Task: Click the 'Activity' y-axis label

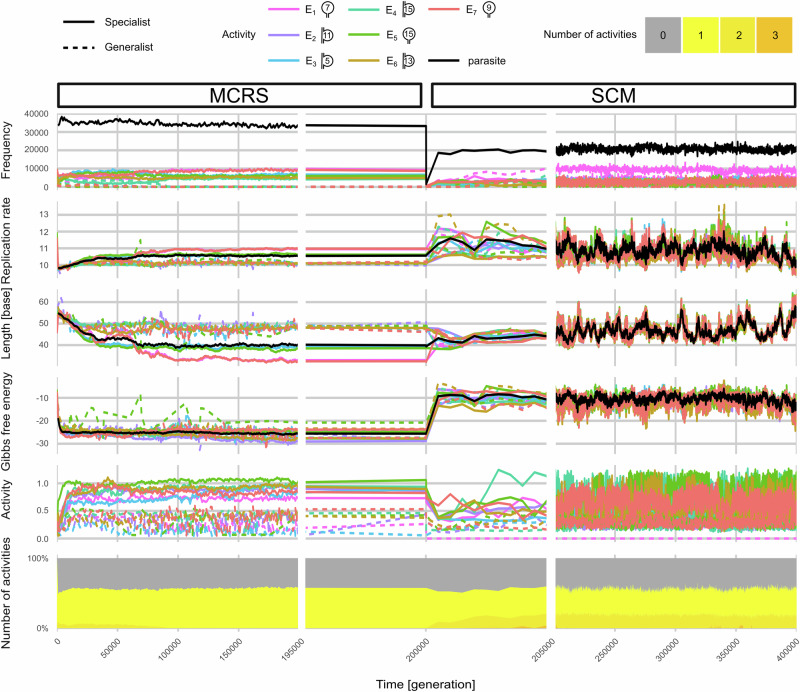Action: coord(6,500)
